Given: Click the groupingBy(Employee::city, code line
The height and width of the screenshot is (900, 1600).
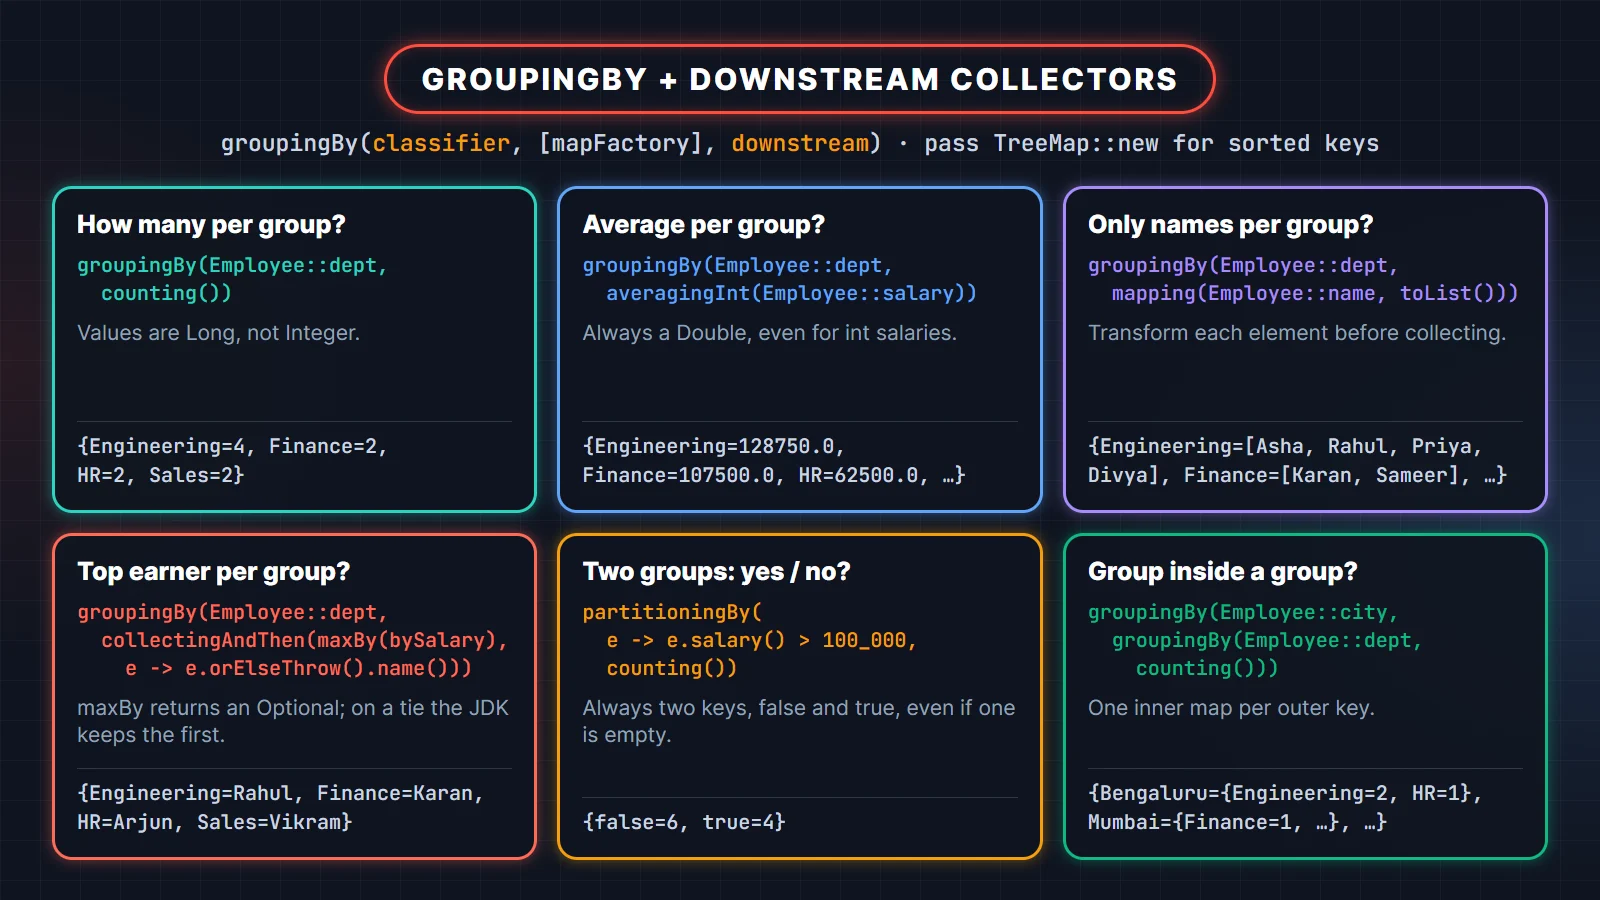Looking at the screenshot, I should coord(1243,612).
